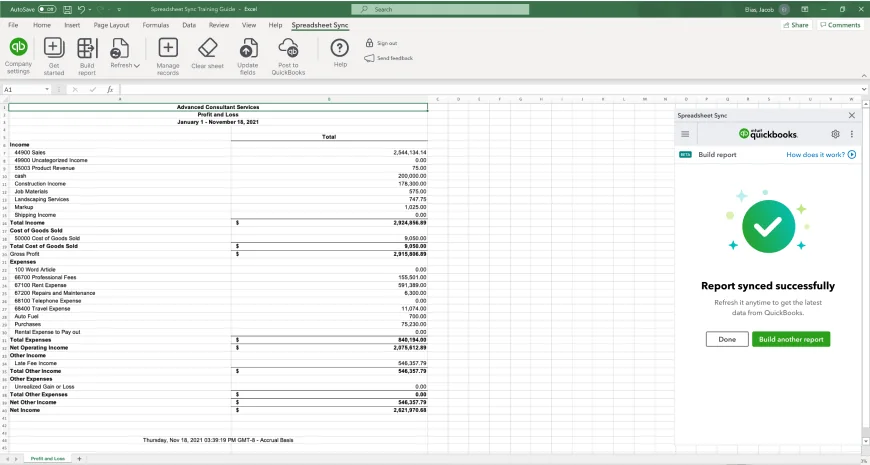870x465 pixels.
Task: Click the vertical scrollbar of the sheet
Action: pos(866,272)
